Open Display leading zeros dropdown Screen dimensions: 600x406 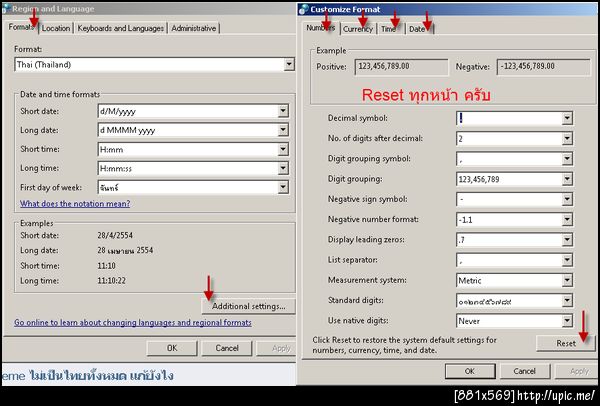tap(567, 240)
